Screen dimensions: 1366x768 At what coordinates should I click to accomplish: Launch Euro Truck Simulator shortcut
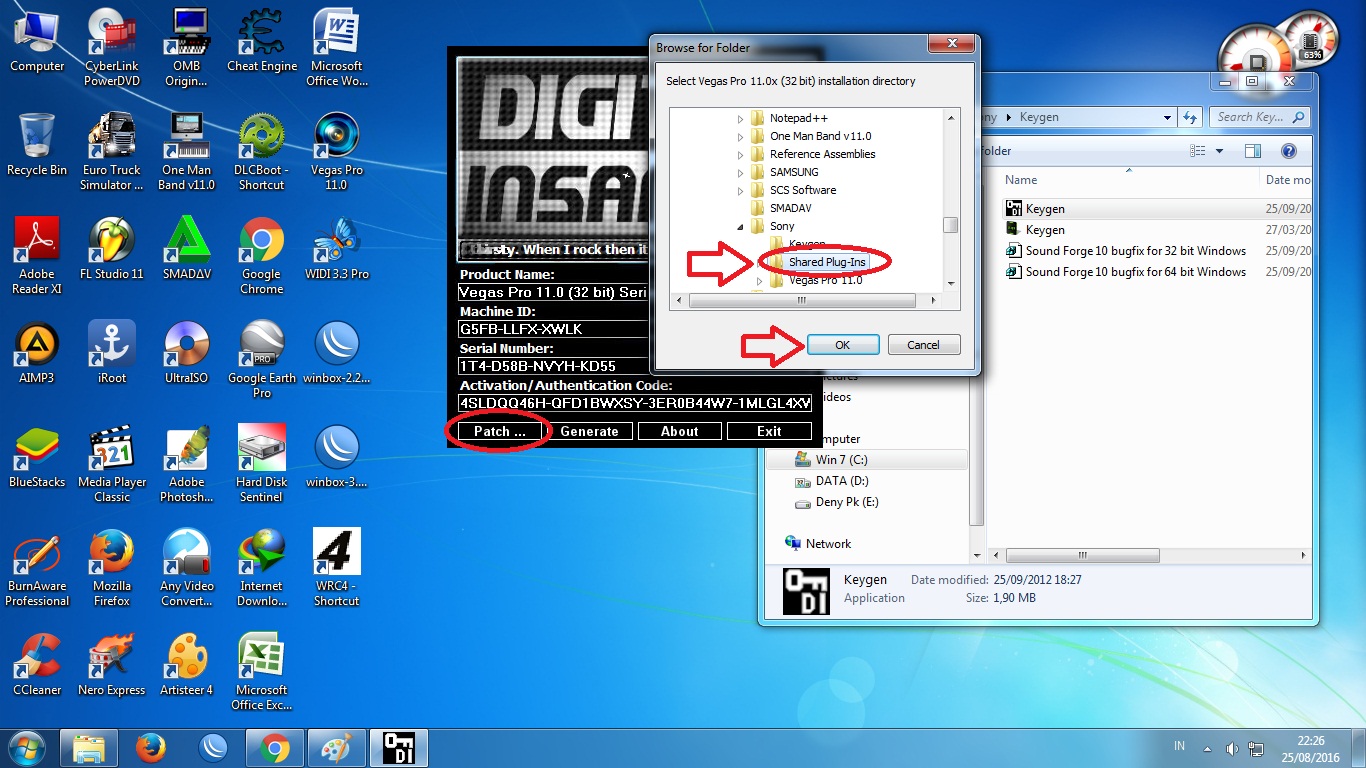(112, 151)
